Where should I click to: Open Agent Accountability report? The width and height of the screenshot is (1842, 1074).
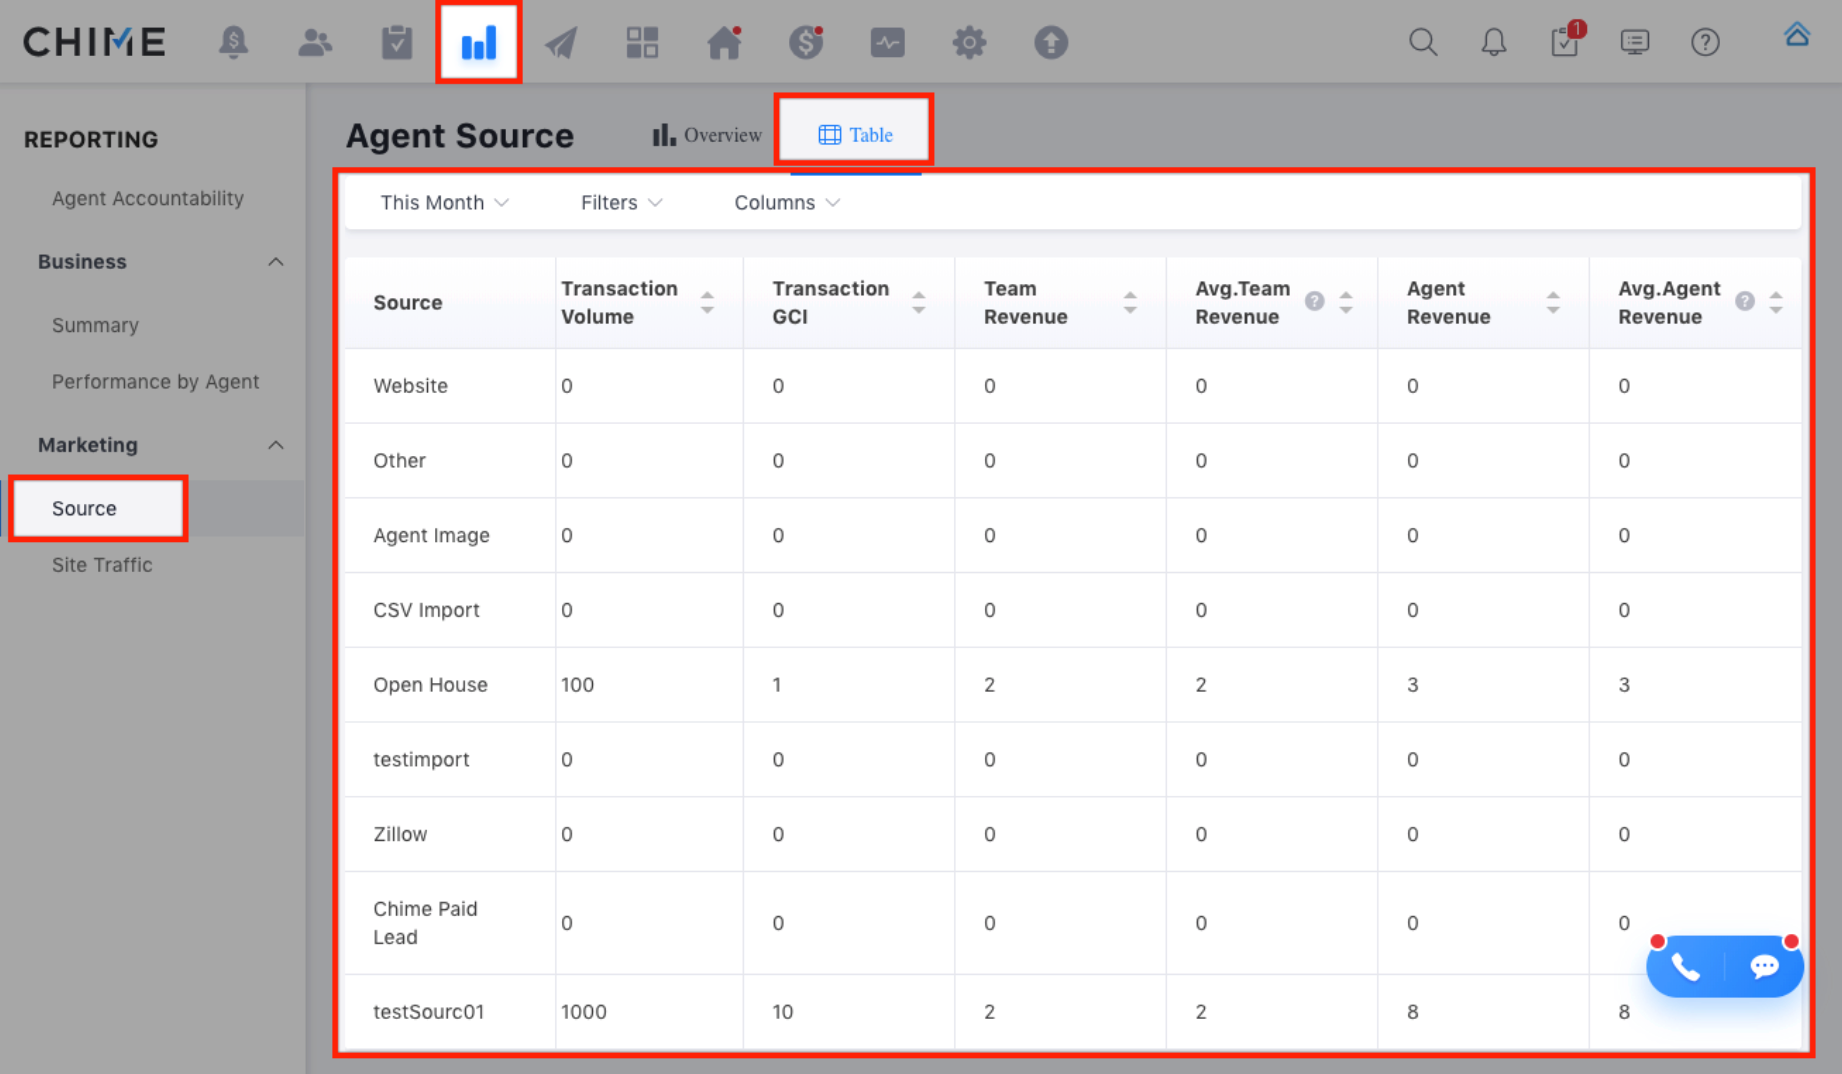(148, 198)
